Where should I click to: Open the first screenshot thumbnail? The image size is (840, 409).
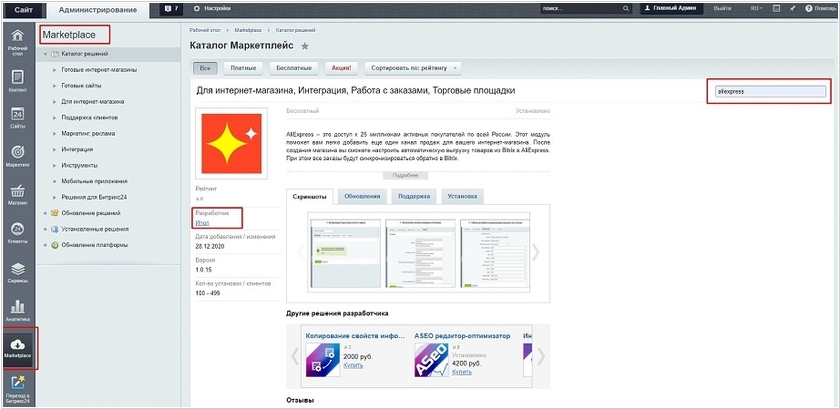point(346,254)
